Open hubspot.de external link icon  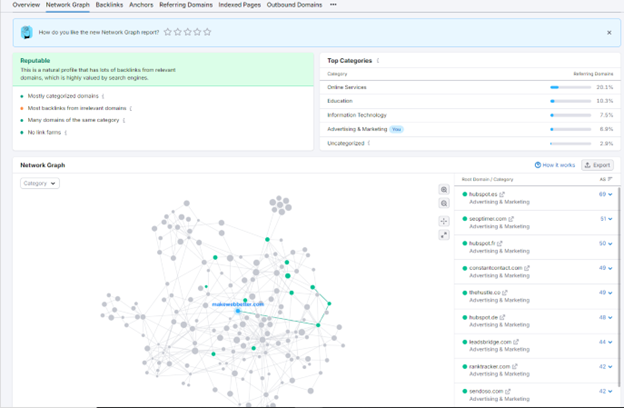coord(502,317)
